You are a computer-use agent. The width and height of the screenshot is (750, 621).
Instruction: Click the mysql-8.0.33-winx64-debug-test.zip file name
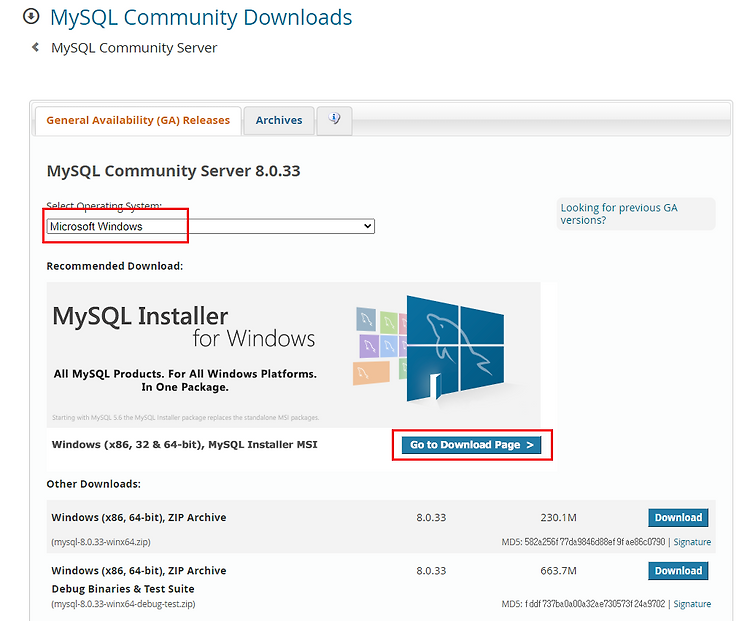pyautogui.click(x=123, y=604)
